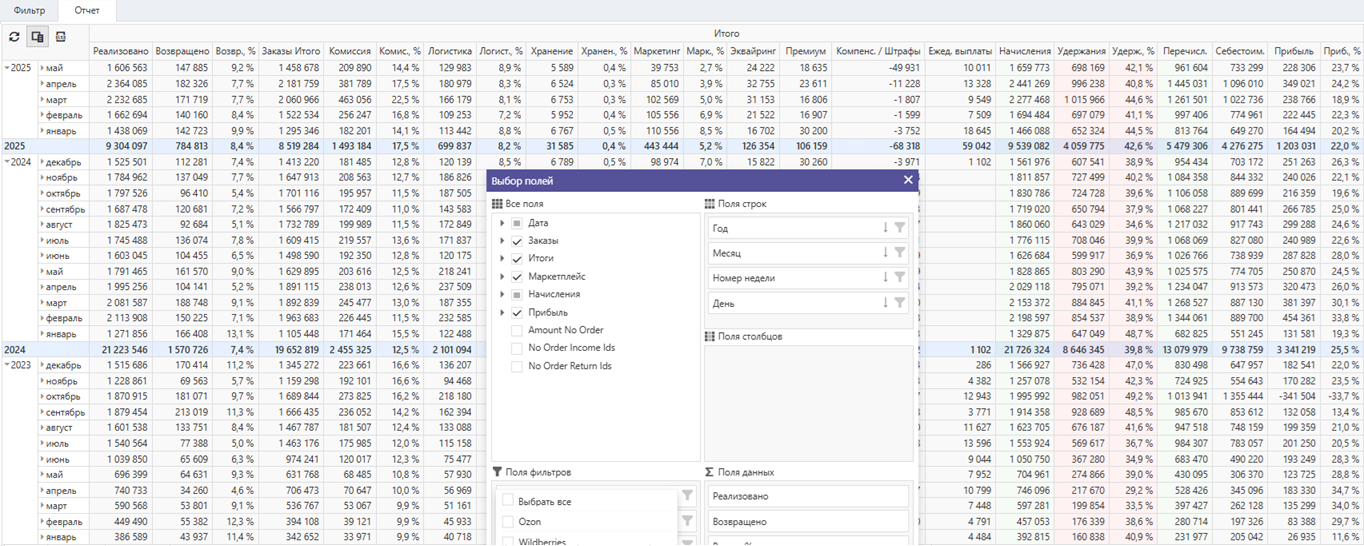Toggle the Начисления field checkbox
1364x546 pixels.
517,295
